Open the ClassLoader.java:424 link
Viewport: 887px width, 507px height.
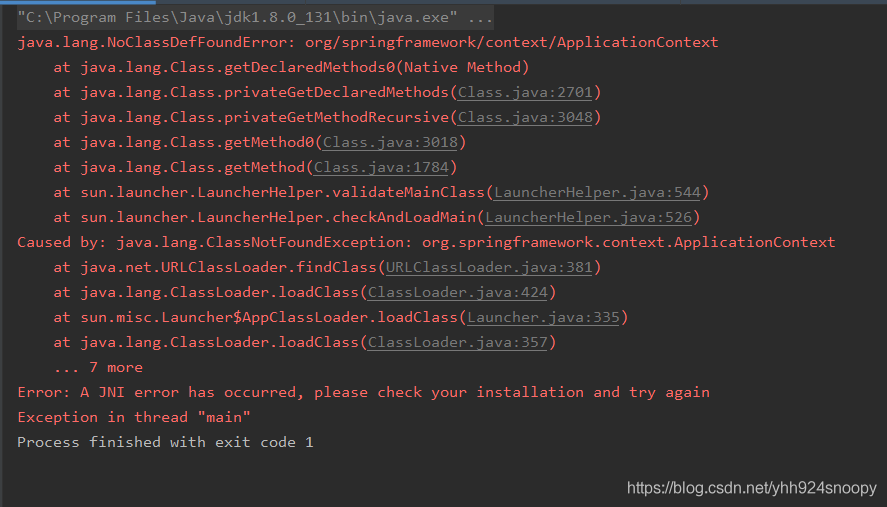click(458, 292)
